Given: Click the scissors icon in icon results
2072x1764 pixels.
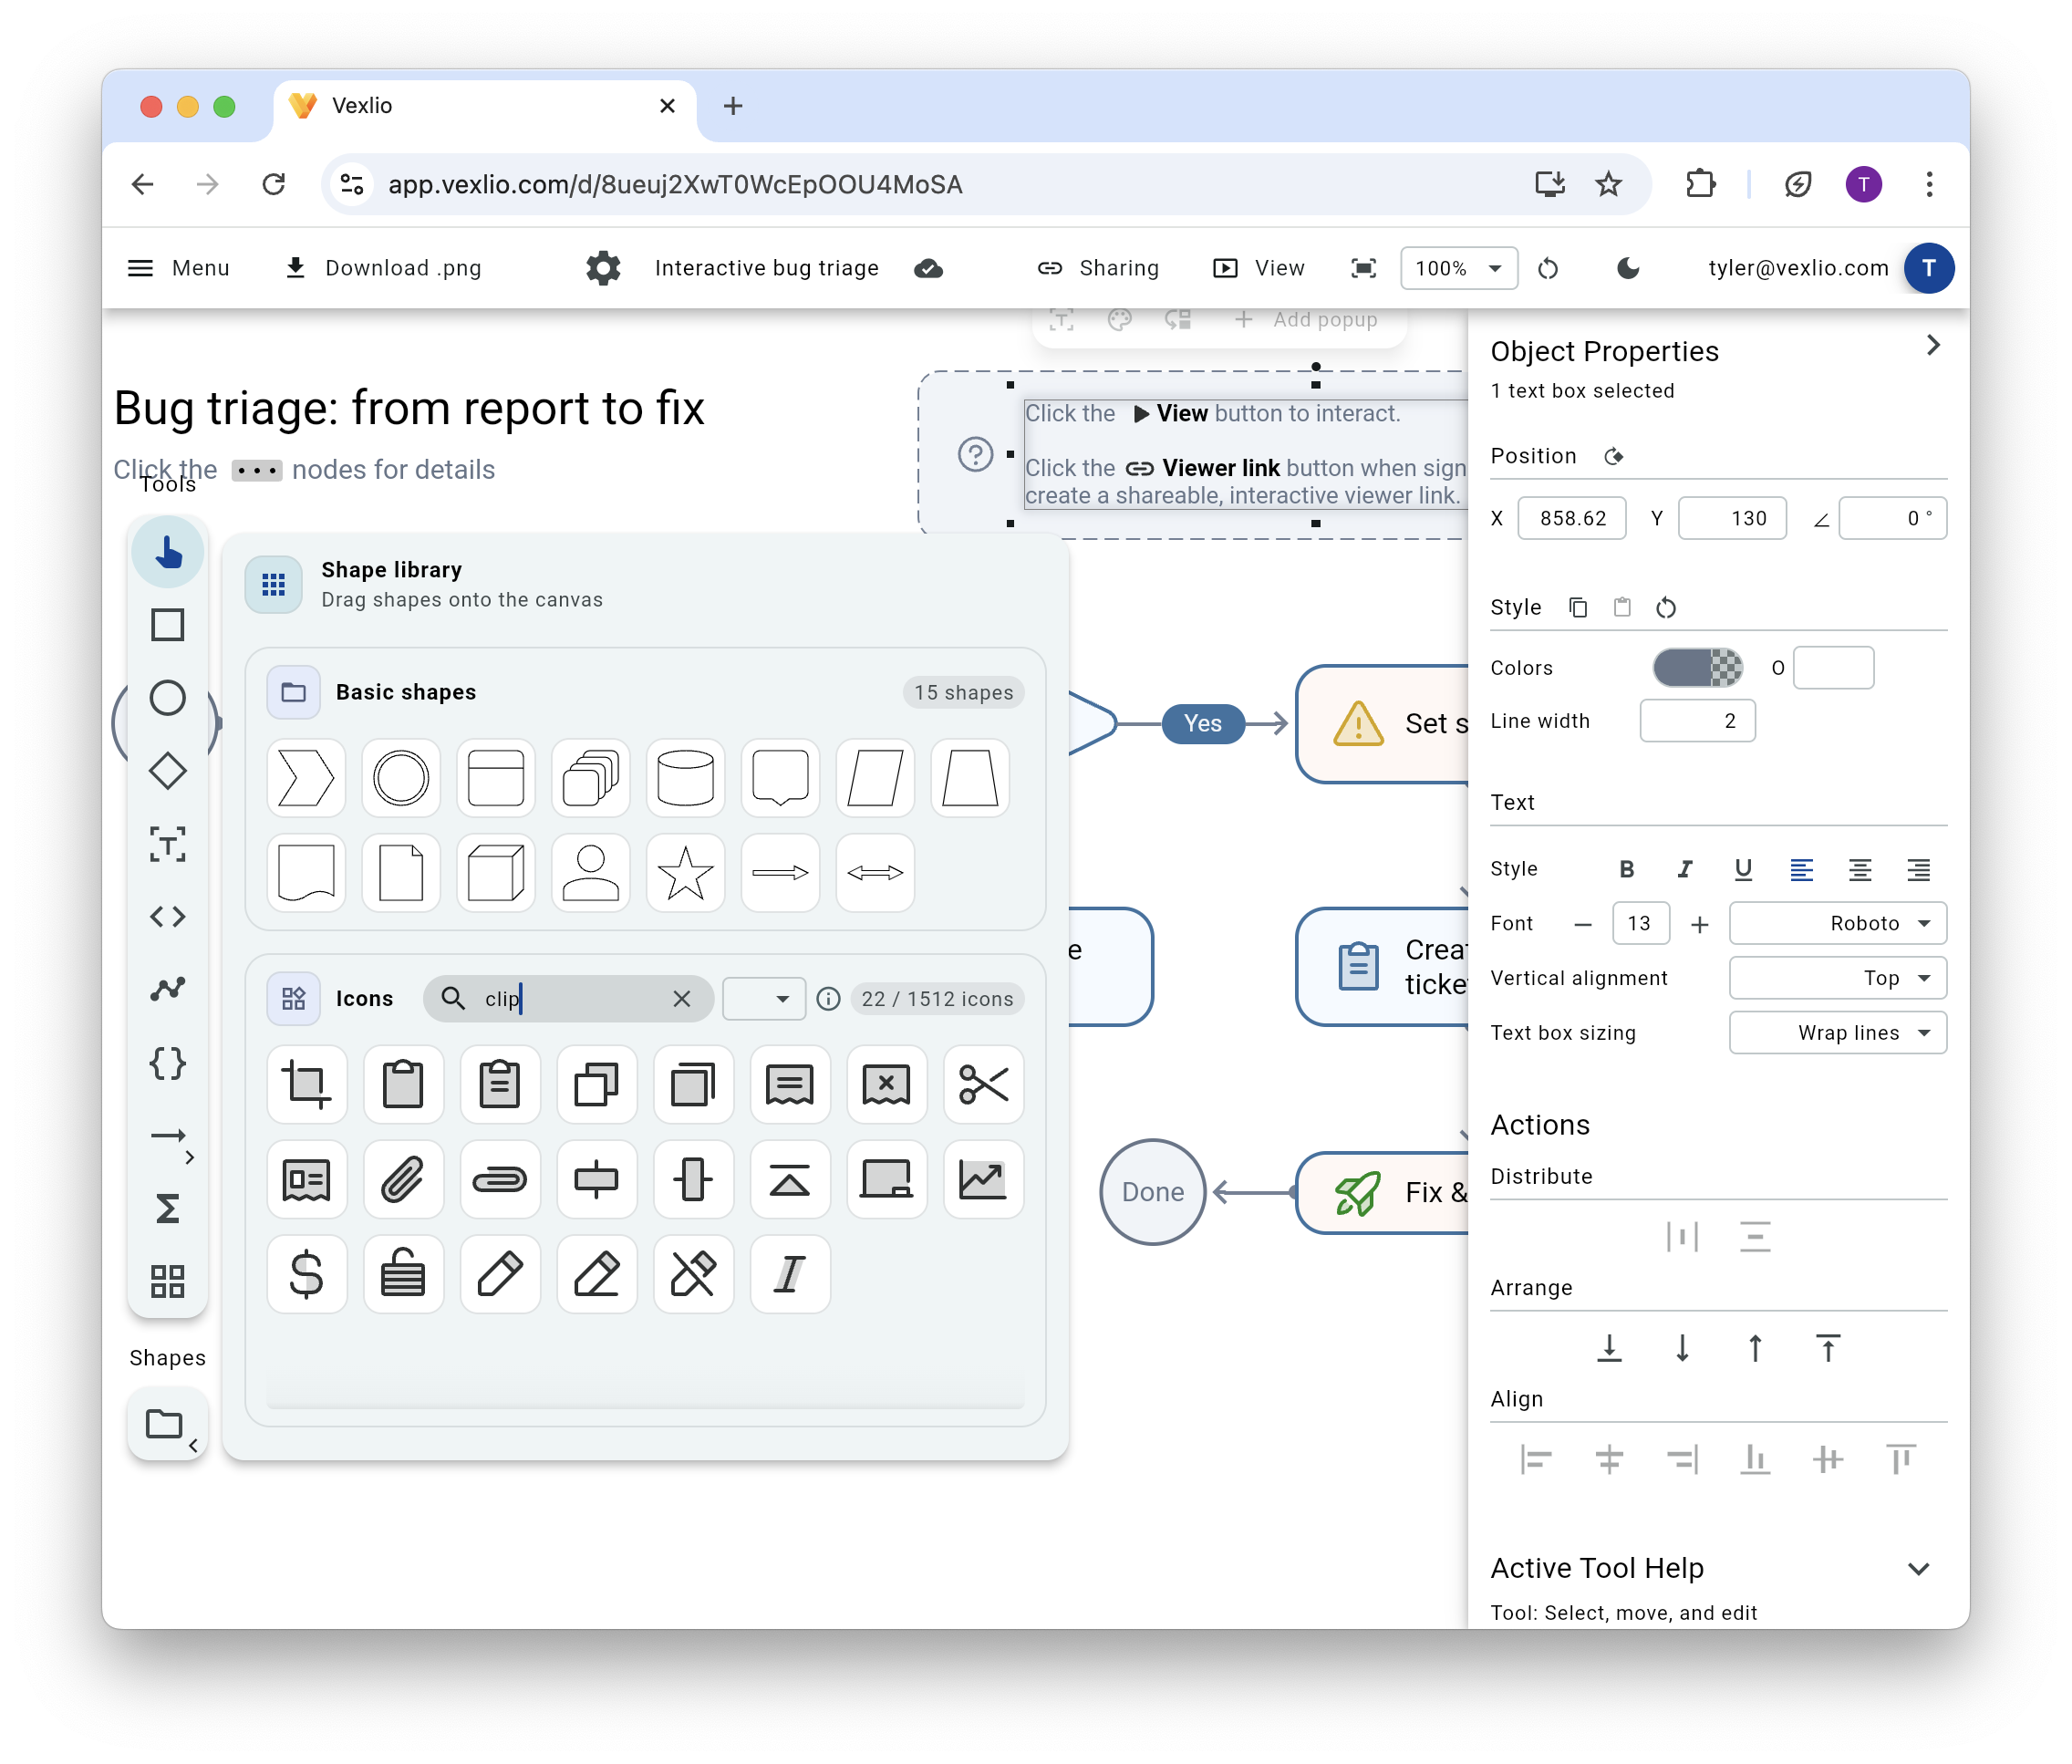Looking at the screenshot, I should point(982,1084).
